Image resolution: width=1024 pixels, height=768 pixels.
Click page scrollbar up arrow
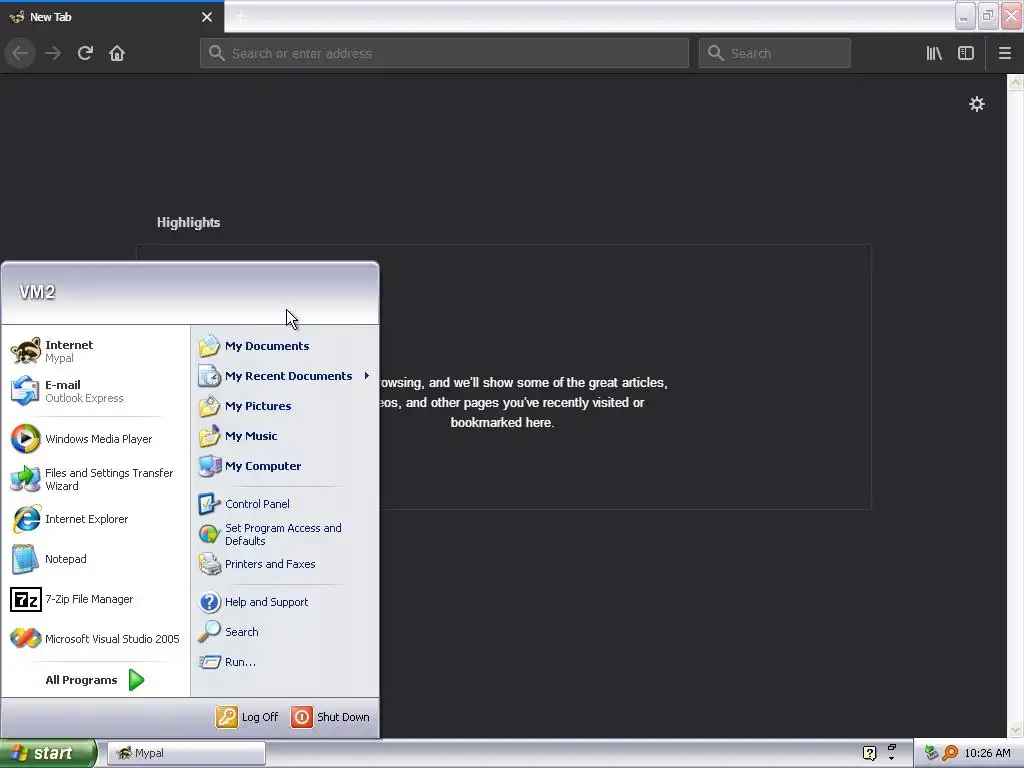[x=1015, y=82]
